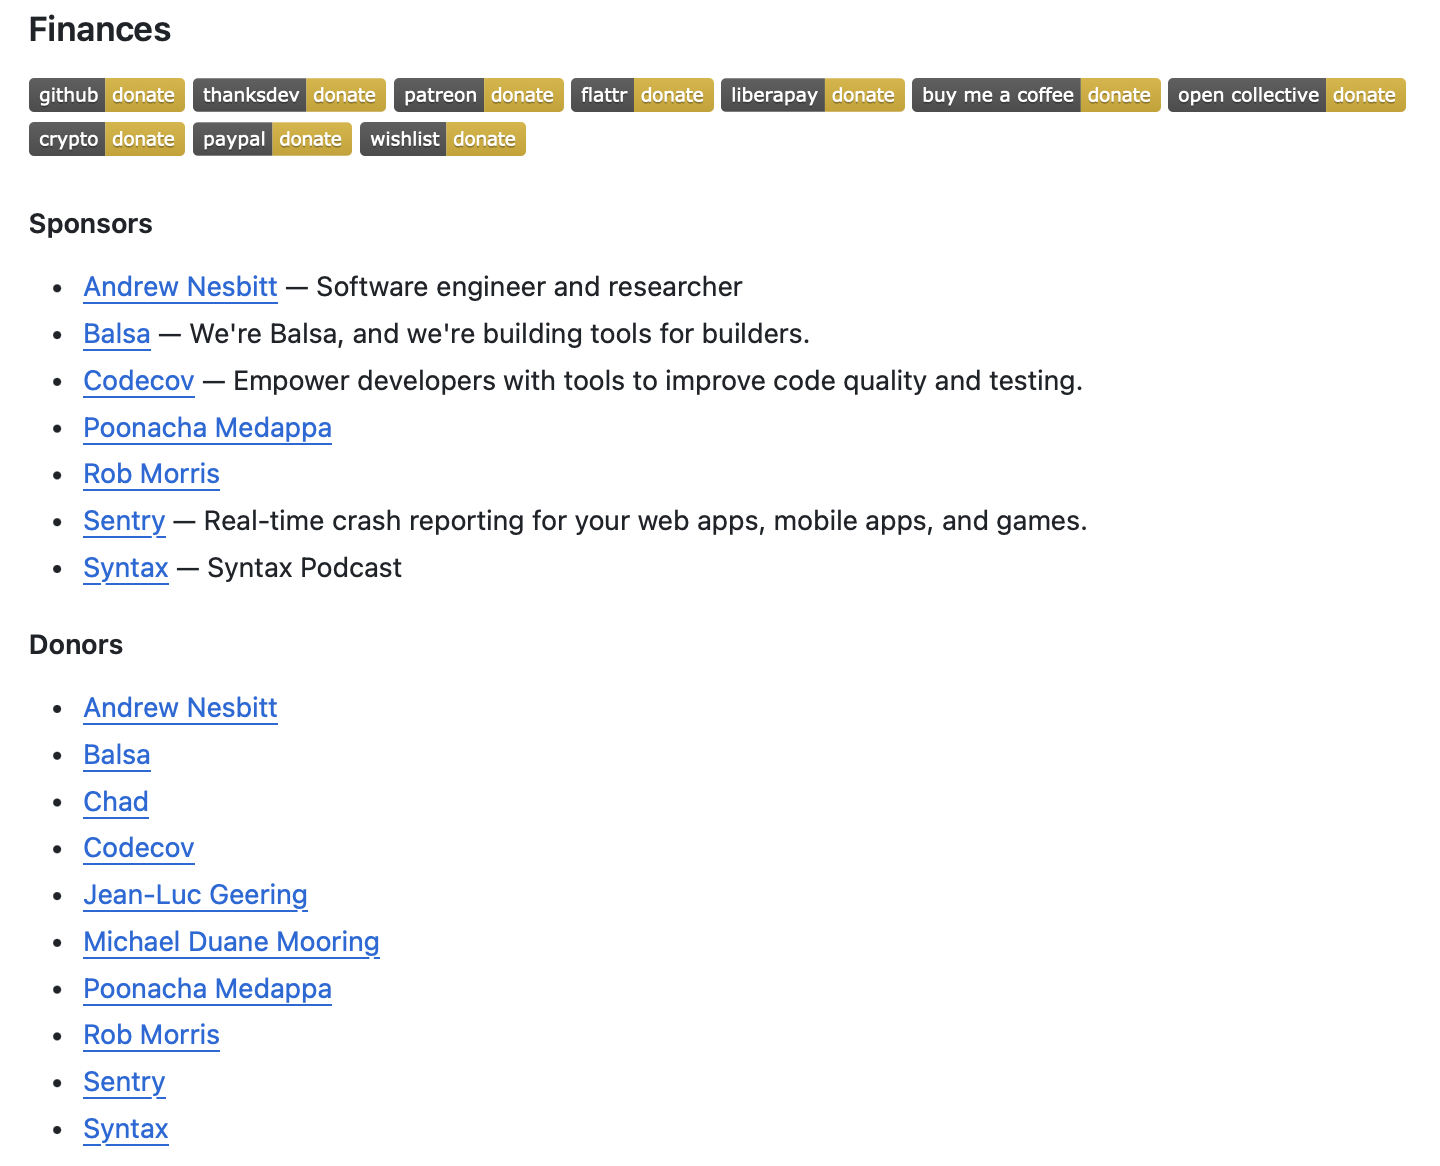
Task: Open the Michael Duane Mooring link
Action: click(x=232, y=942)
